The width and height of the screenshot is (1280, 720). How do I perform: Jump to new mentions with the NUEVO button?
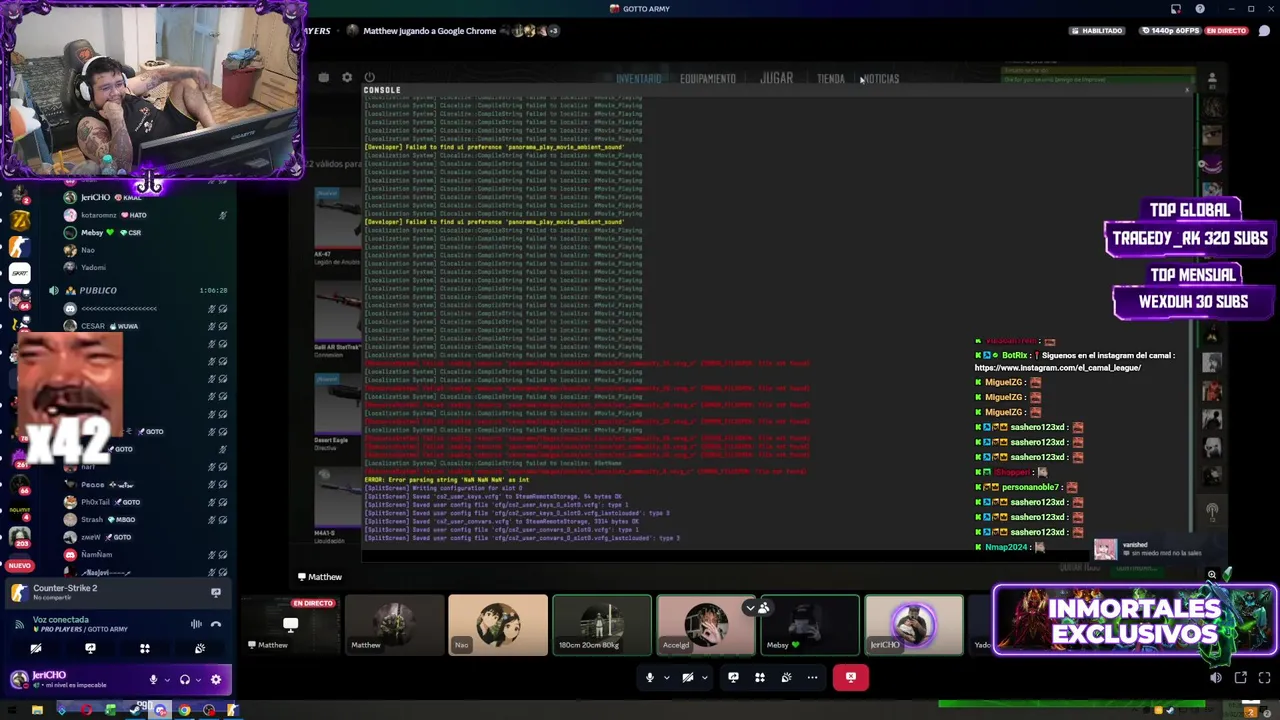(x=19, y=566)
